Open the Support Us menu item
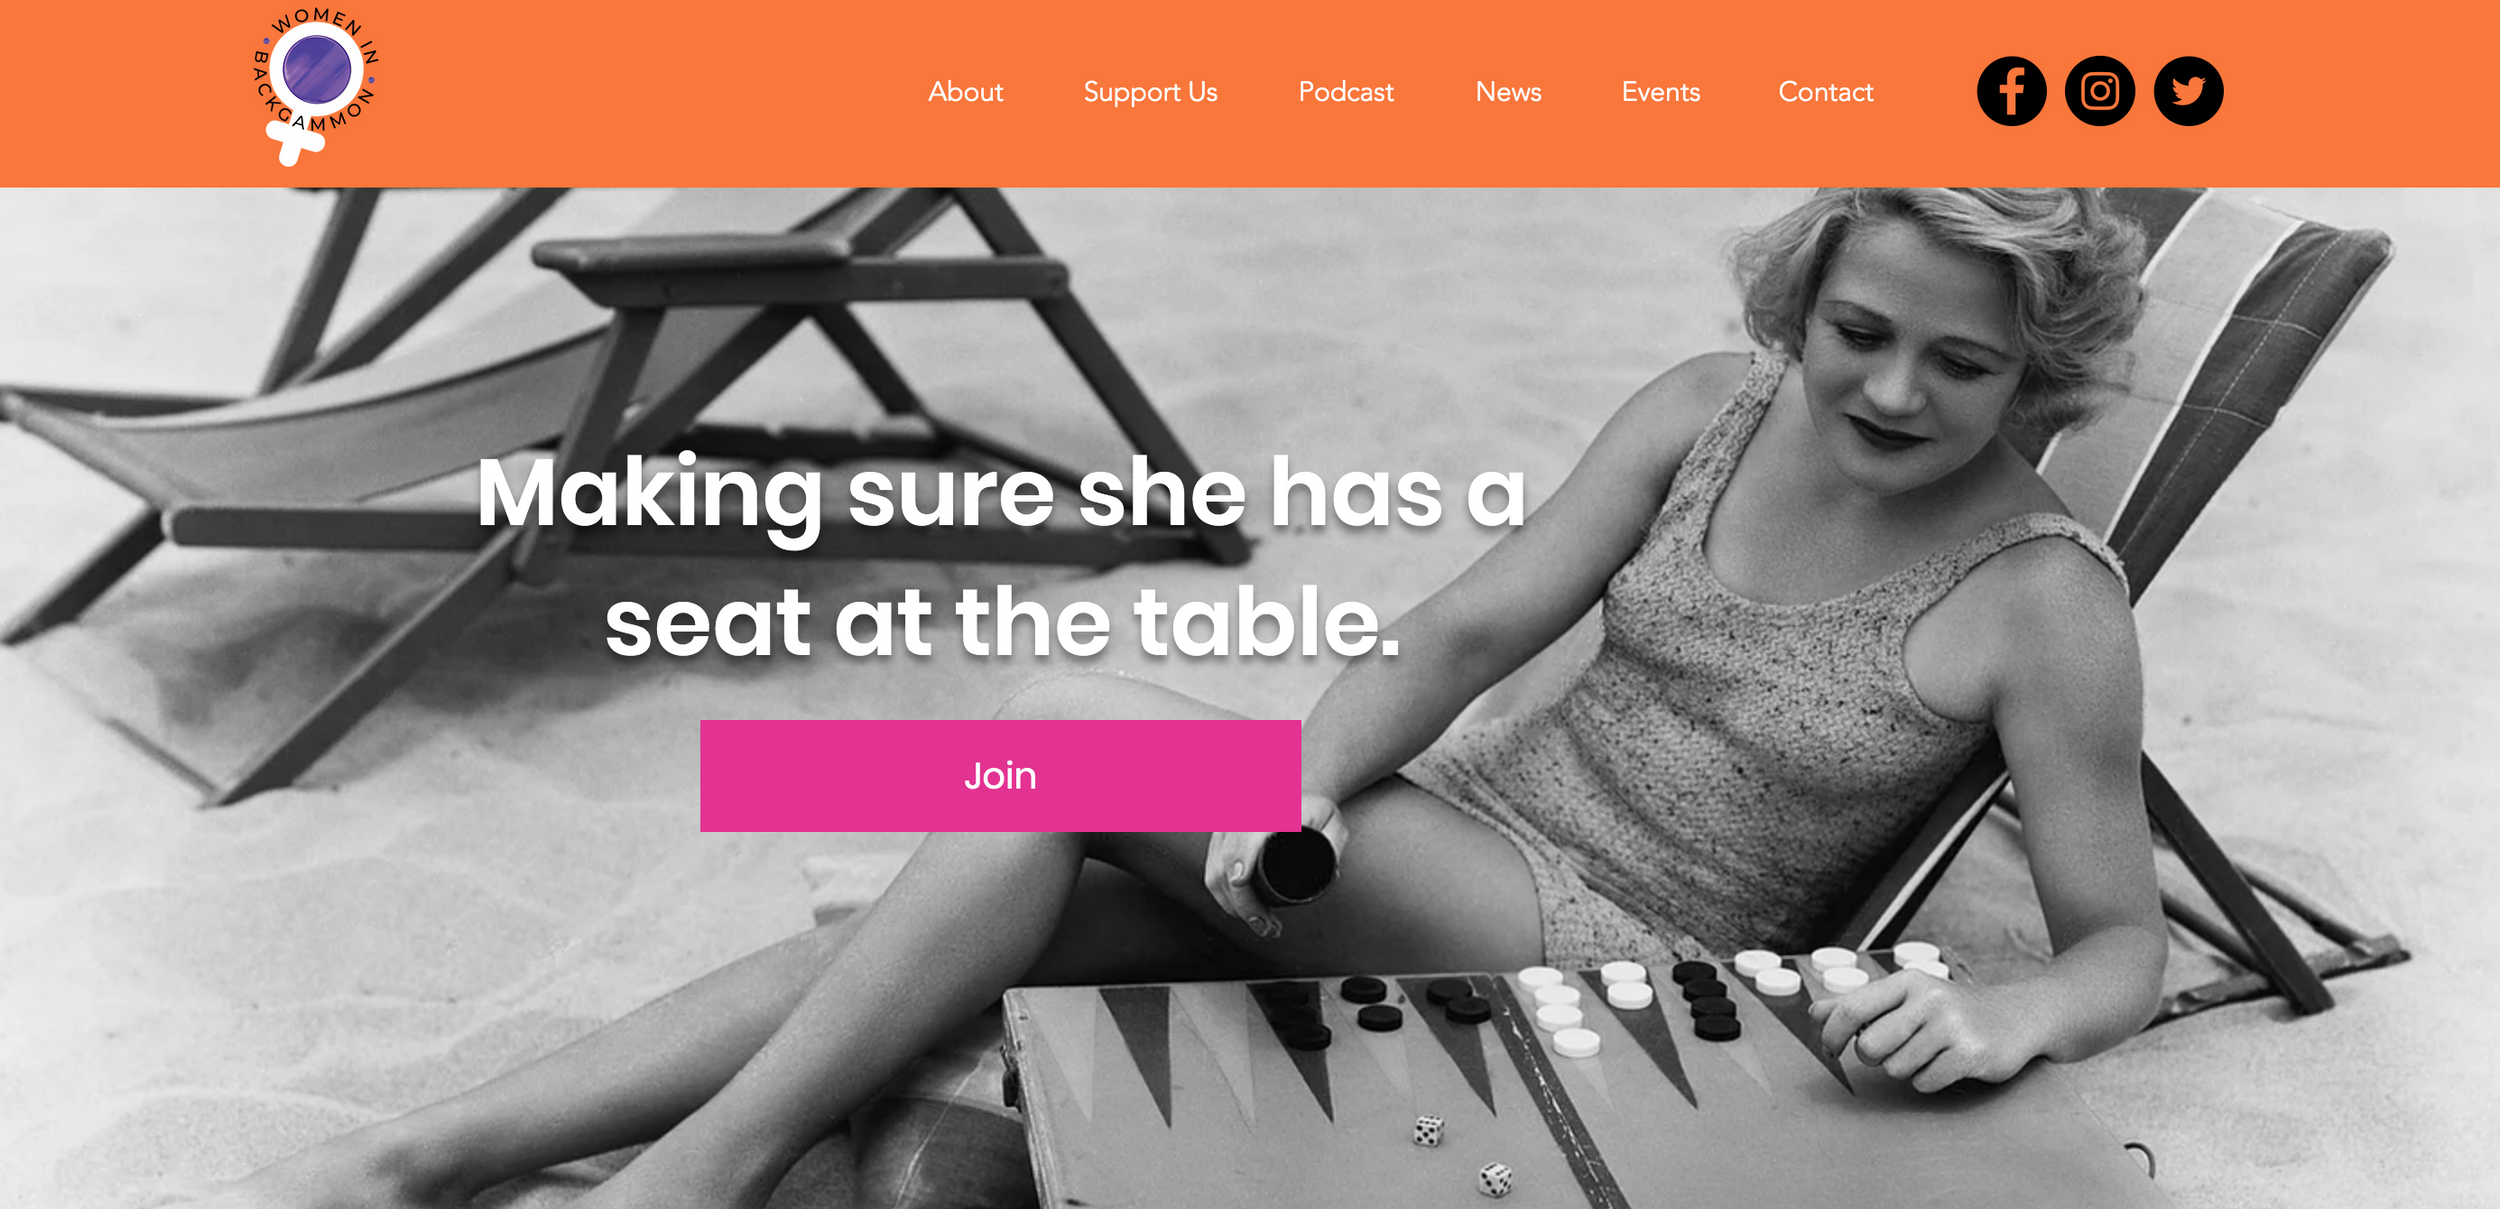The image size is (2500, 1209). tap(1150, 92)
